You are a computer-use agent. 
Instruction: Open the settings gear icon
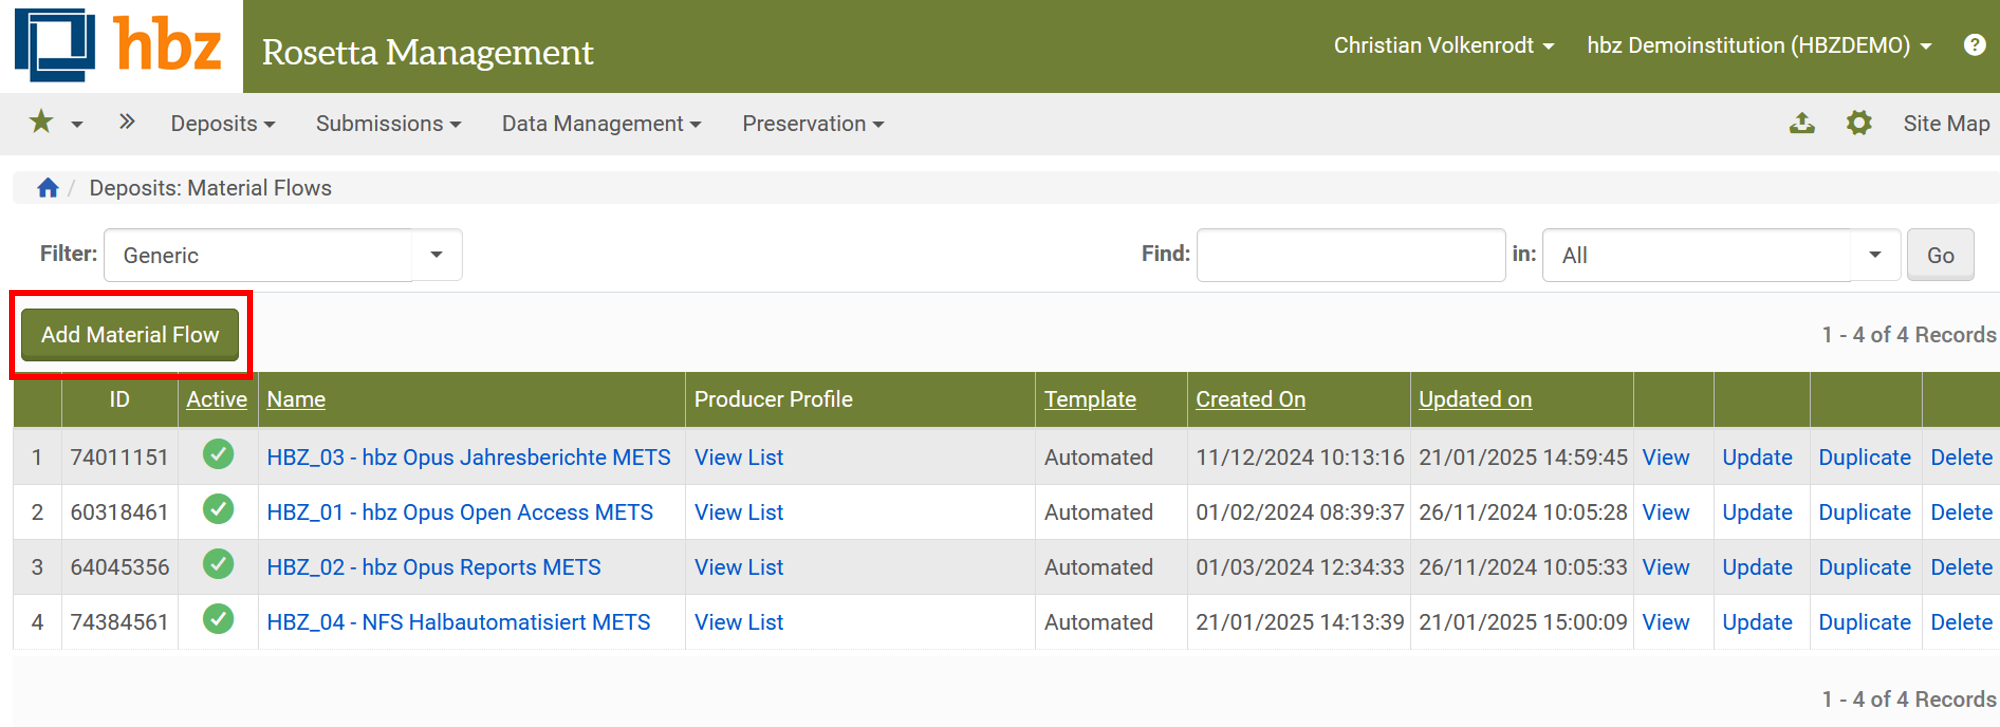(x=1858, y=123)
